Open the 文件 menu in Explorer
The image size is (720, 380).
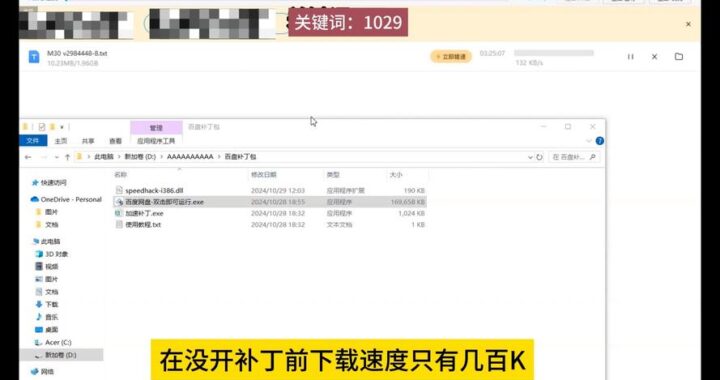33,141
